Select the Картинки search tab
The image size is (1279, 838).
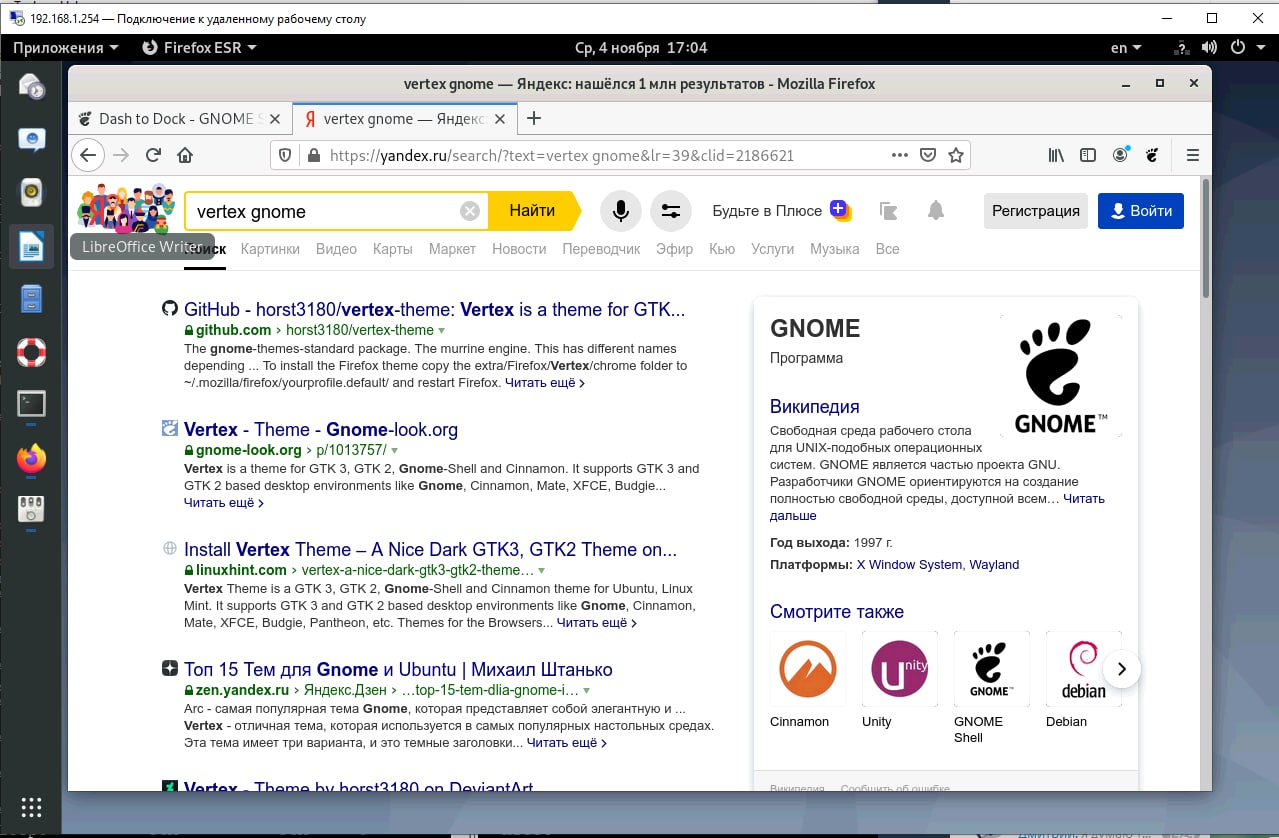pyautogui.click(x=270, y=249)
